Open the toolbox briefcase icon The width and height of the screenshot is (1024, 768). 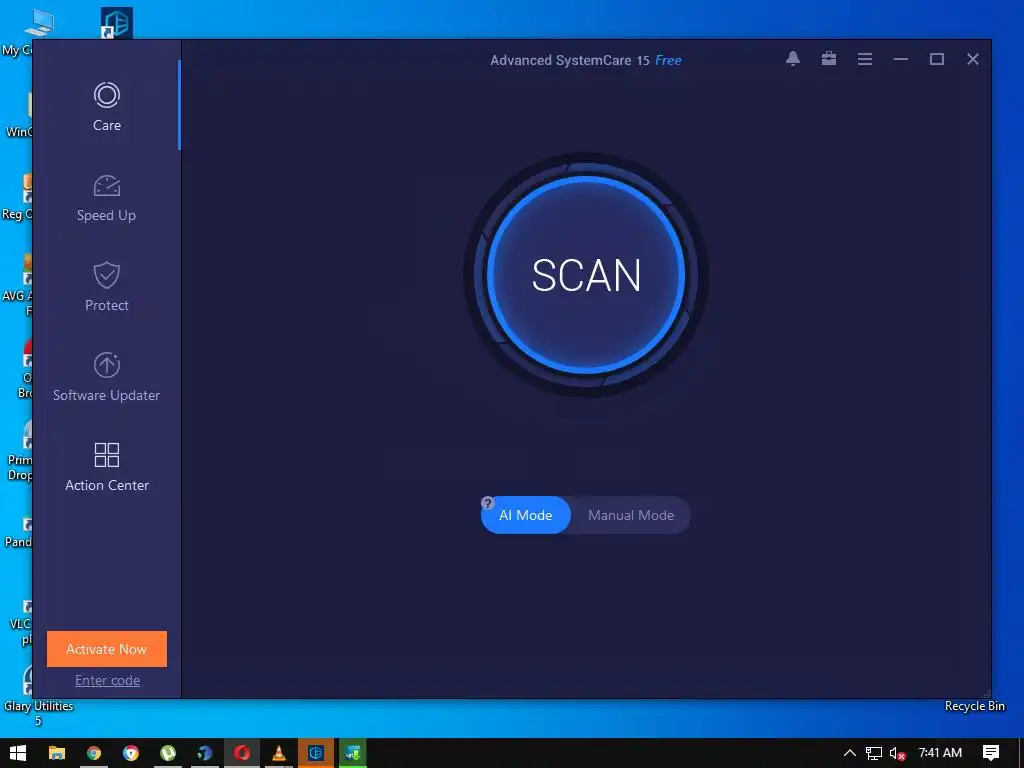pos(829,59)
